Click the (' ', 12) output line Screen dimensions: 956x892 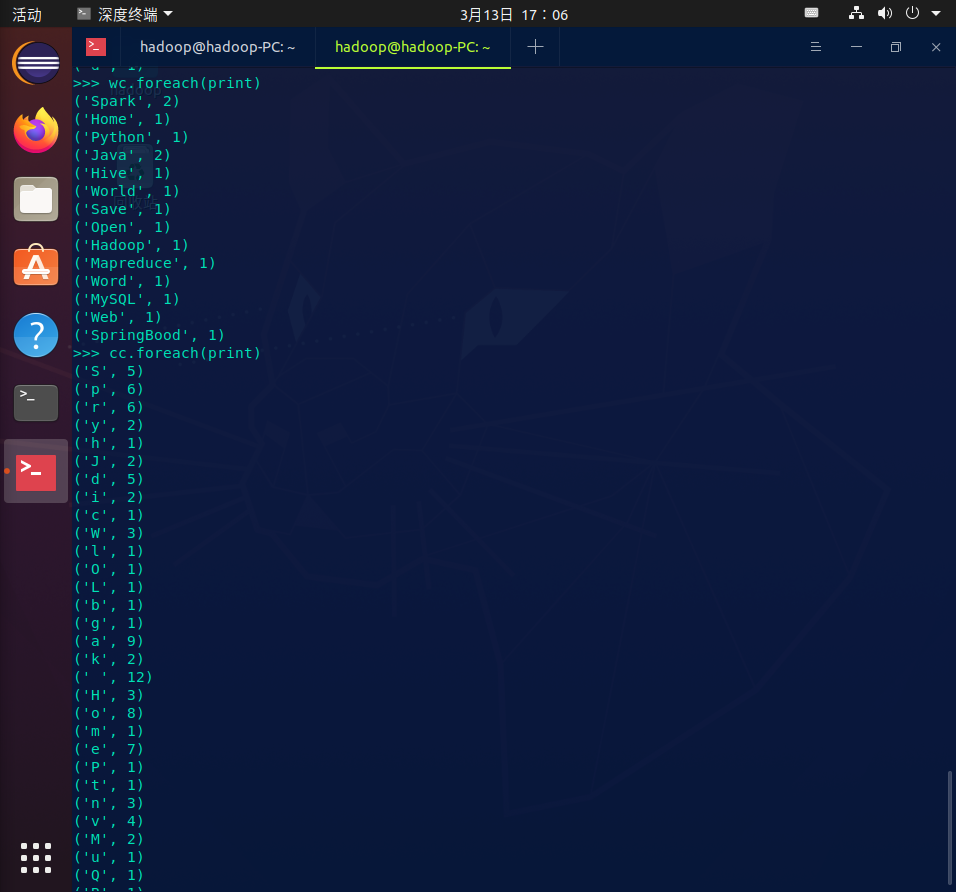tap(113, 677)
